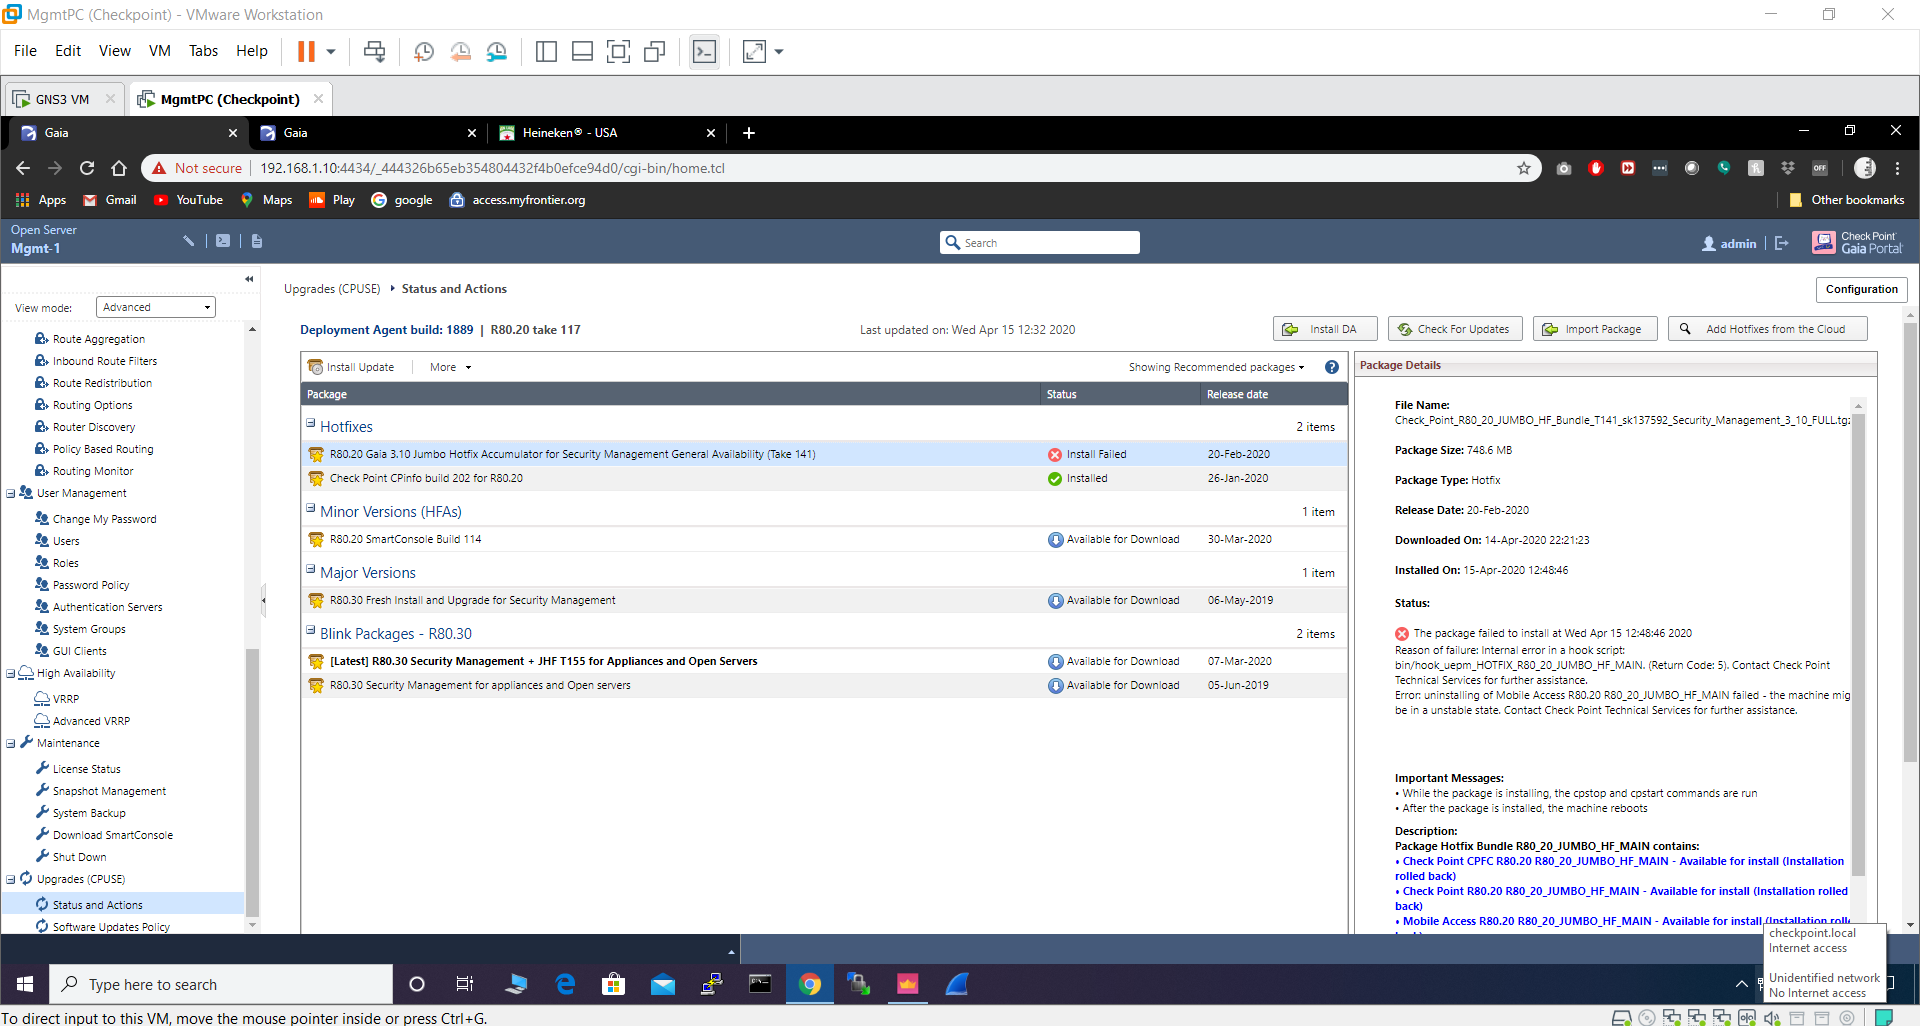Click Add Hotfixes from the Cloud
The height and width of the screenshot is (1026, 1920).
[1767, 328]
